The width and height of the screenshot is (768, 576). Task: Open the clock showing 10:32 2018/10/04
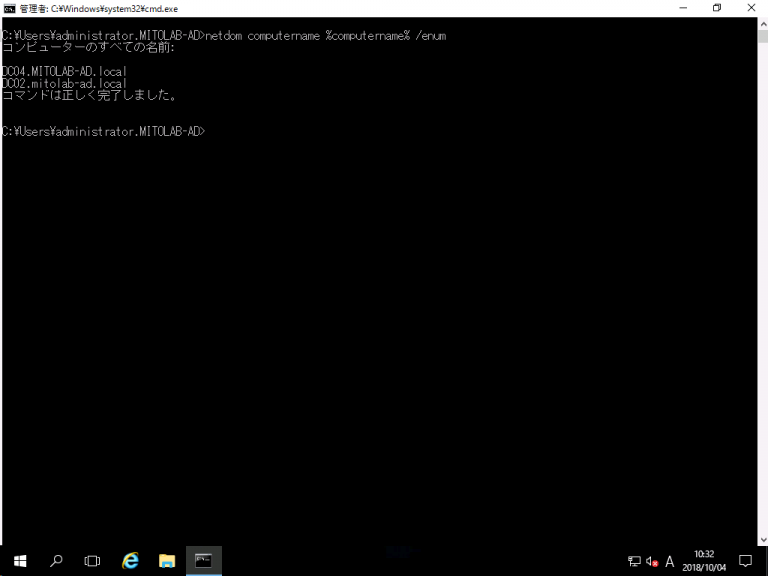tap(704, 561)
